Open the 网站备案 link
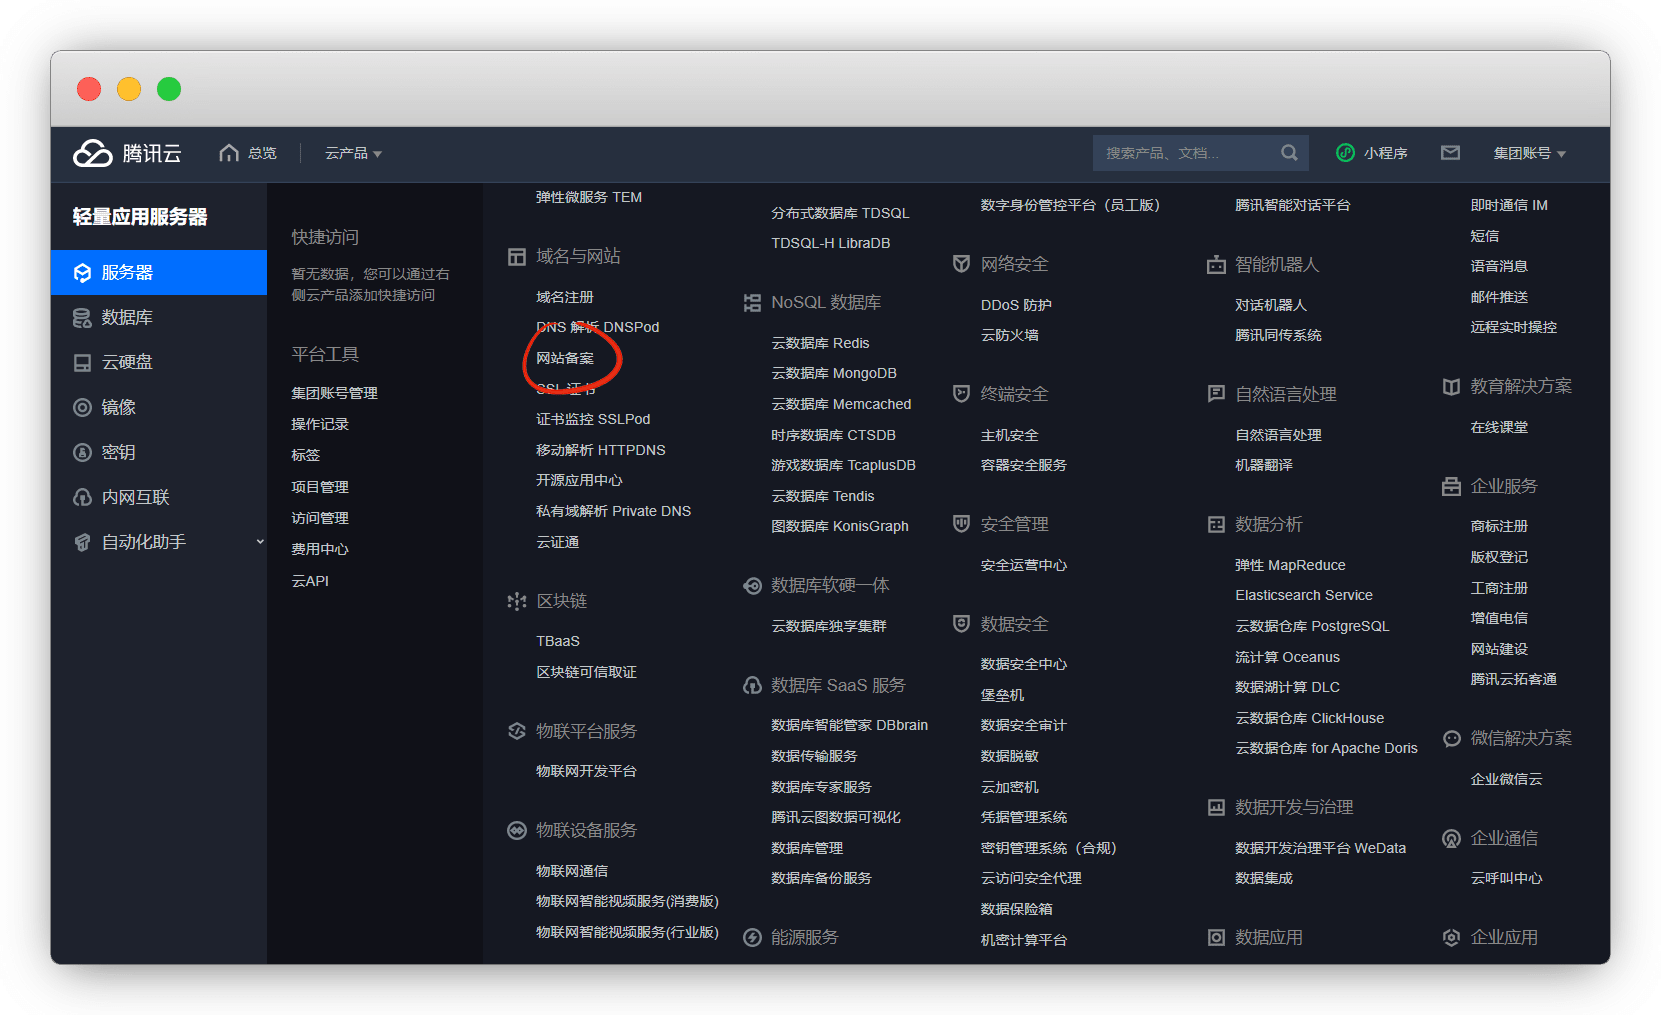 565,358
